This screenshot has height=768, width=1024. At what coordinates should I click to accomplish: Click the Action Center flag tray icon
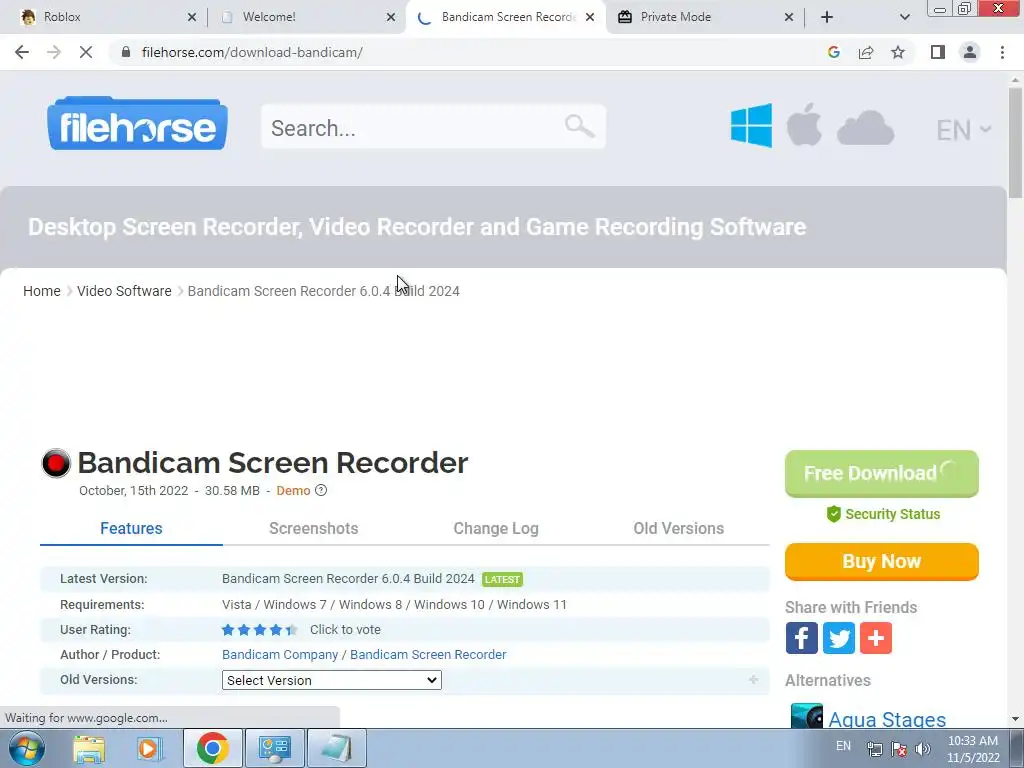(x=899, y=749)
